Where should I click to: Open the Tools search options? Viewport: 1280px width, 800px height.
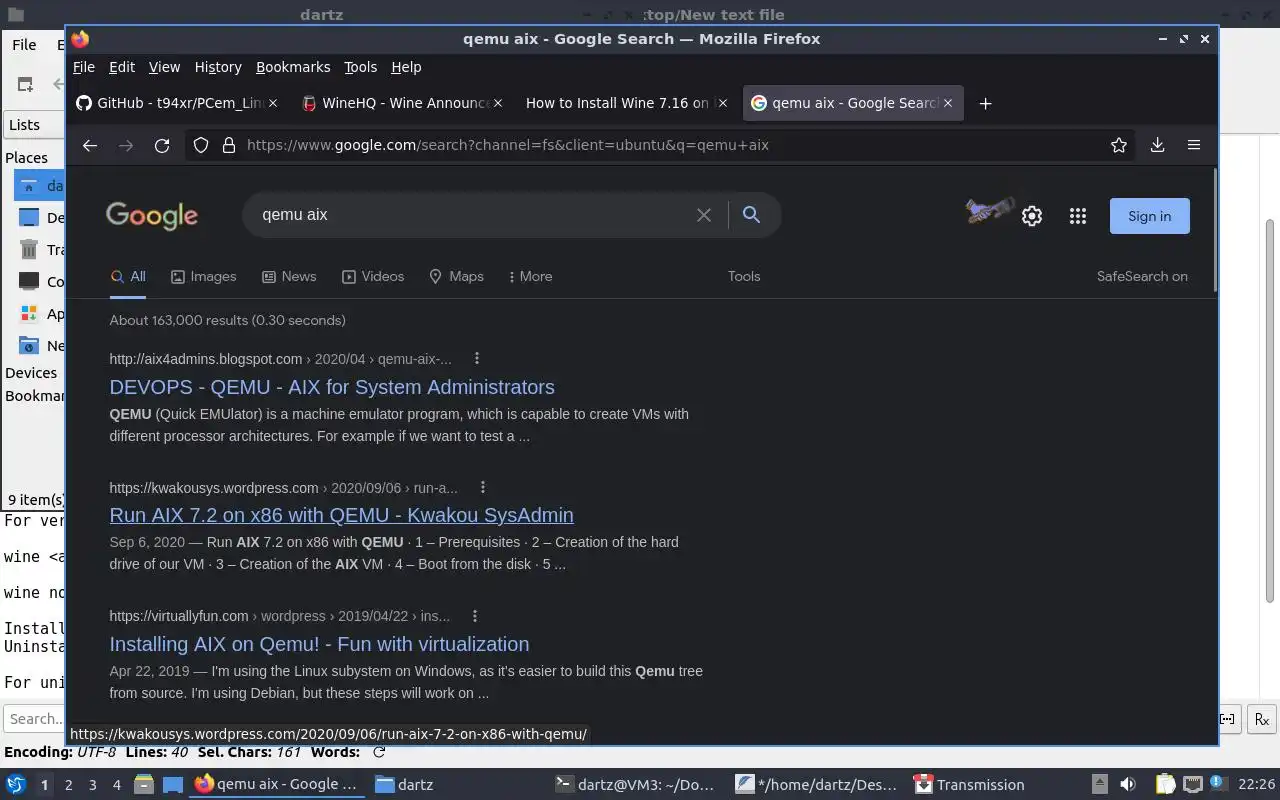click(744, 276)
